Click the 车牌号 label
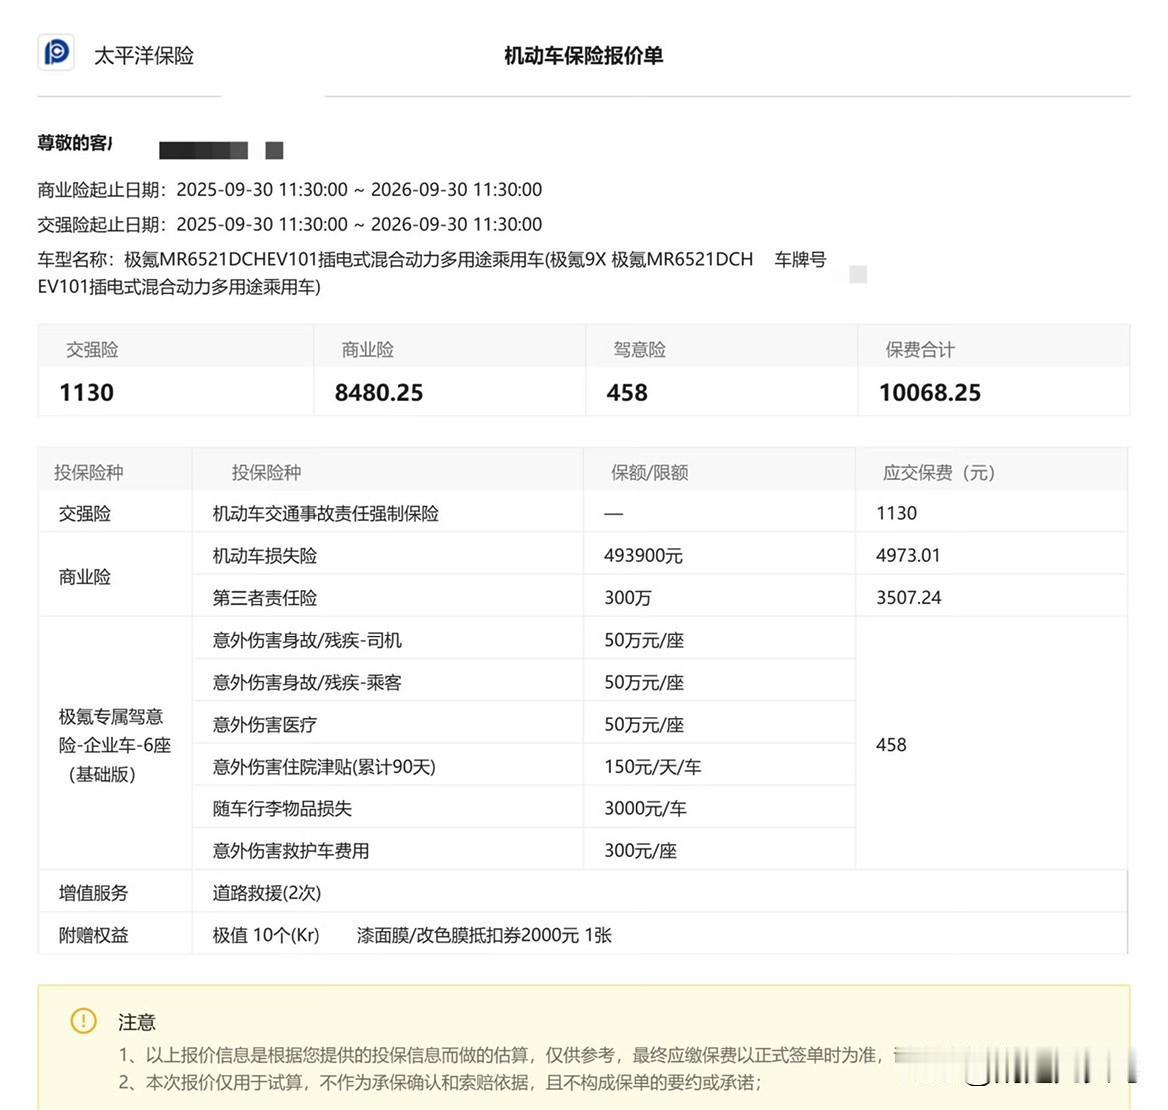Viewport: 1168px width, 1110px height. [x=800, y=259]
